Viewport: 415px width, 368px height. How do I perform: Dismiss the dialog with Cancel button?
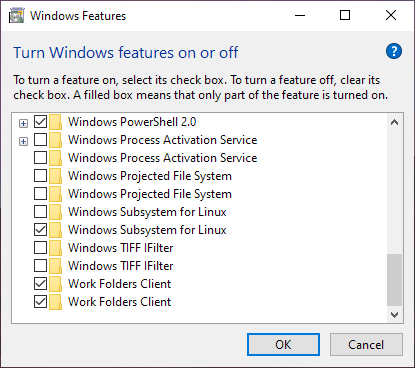pyautogui.click(x=366, y=345)
